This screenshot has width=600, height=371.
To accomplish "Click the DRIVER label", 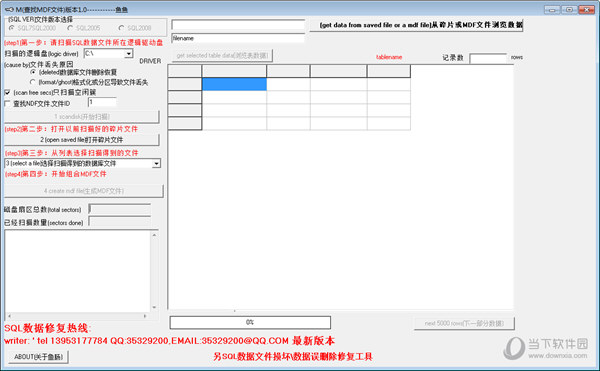I will [x=150, y=61].
